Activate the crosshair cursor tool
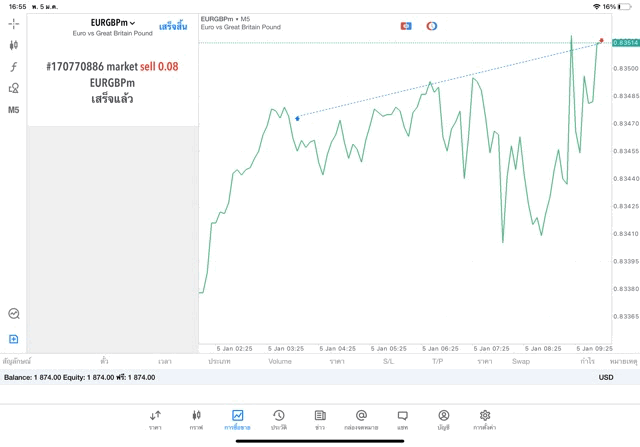 click(x=13, y=24)
